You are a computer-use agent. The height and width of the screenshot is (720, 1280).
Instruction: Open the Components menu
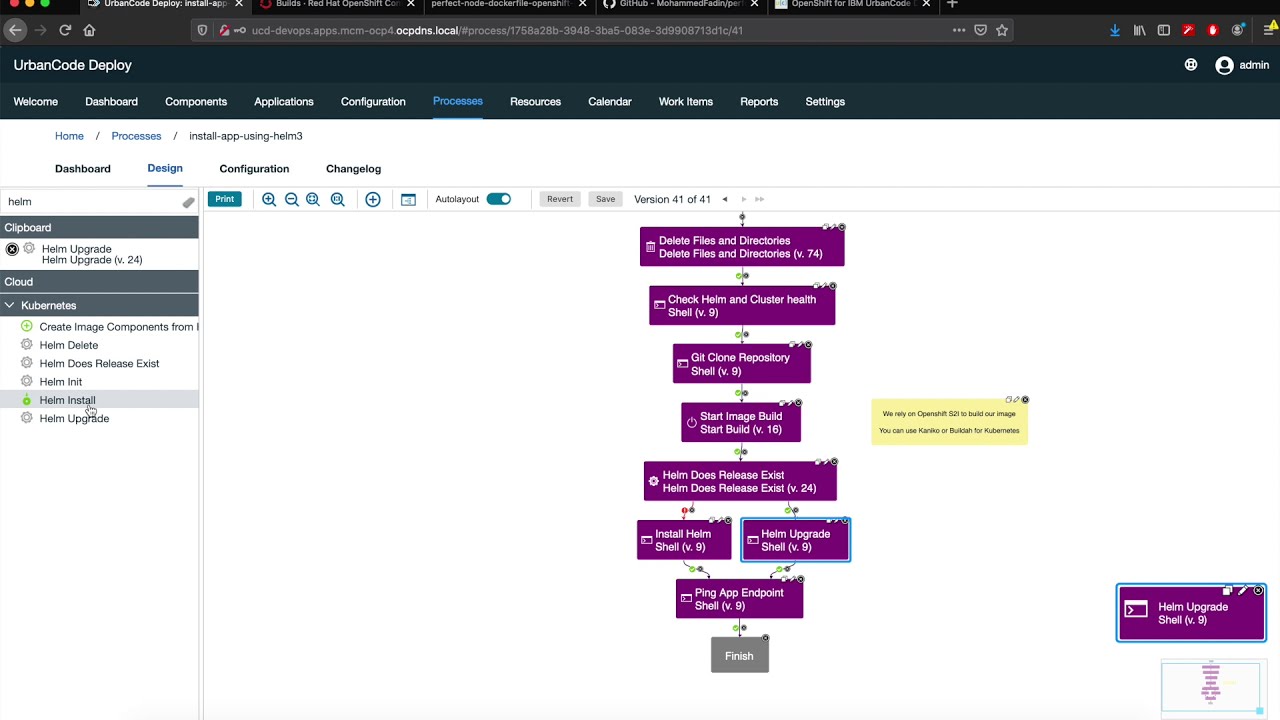196,101
